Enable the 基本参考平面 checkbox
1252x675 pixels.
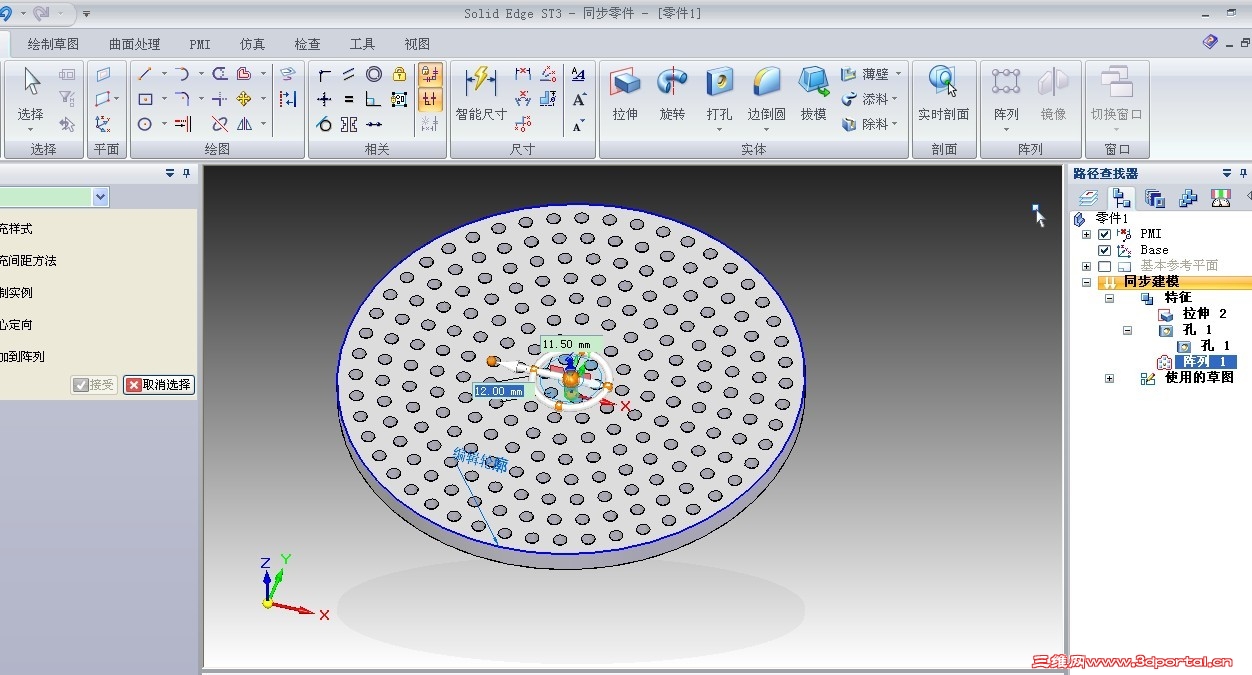pyautogui.click(x=1104, y=266)
